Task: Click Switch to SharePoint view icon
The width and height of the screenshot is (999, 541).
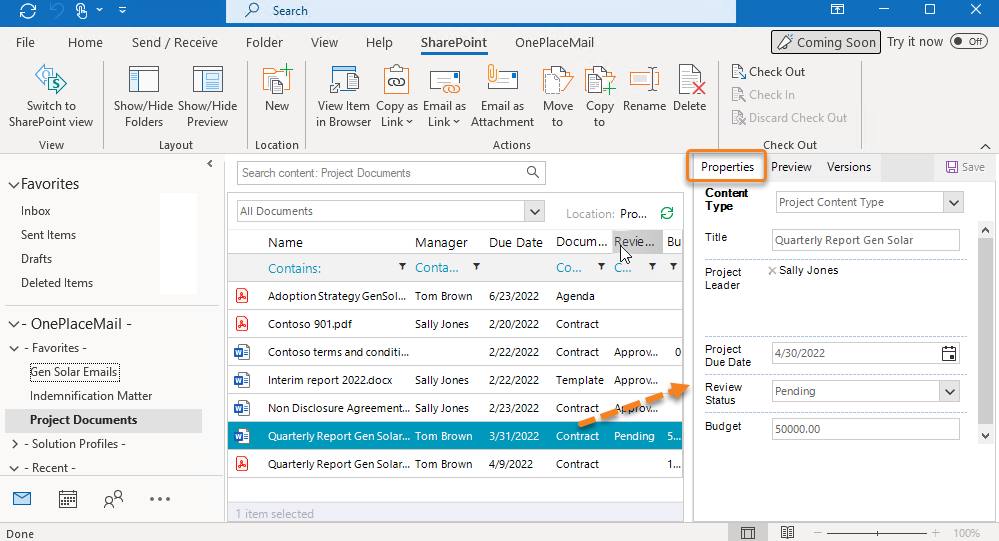Action: click(x=51, y=80)
